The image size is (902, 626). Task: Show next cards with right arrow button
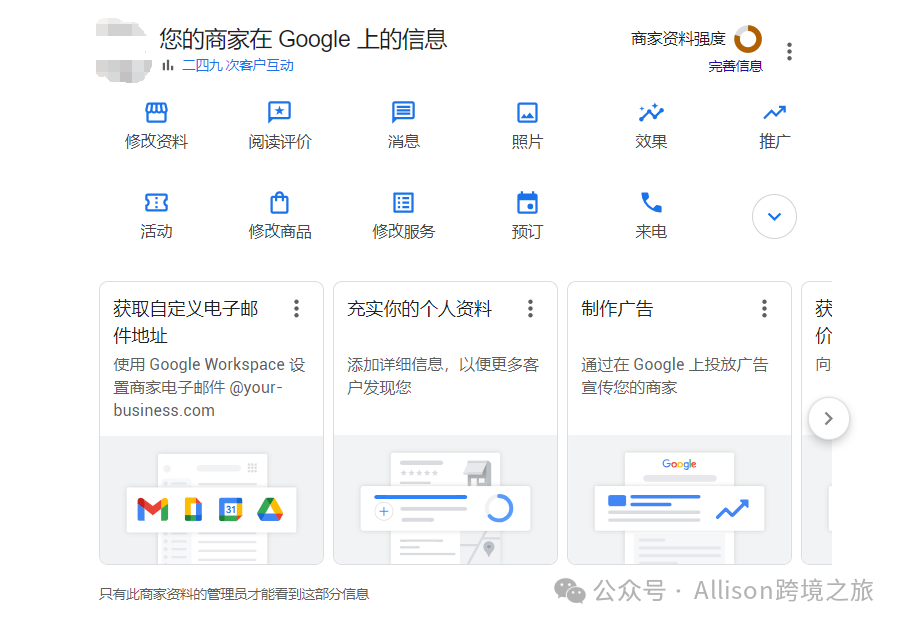[x=828, y=418]
